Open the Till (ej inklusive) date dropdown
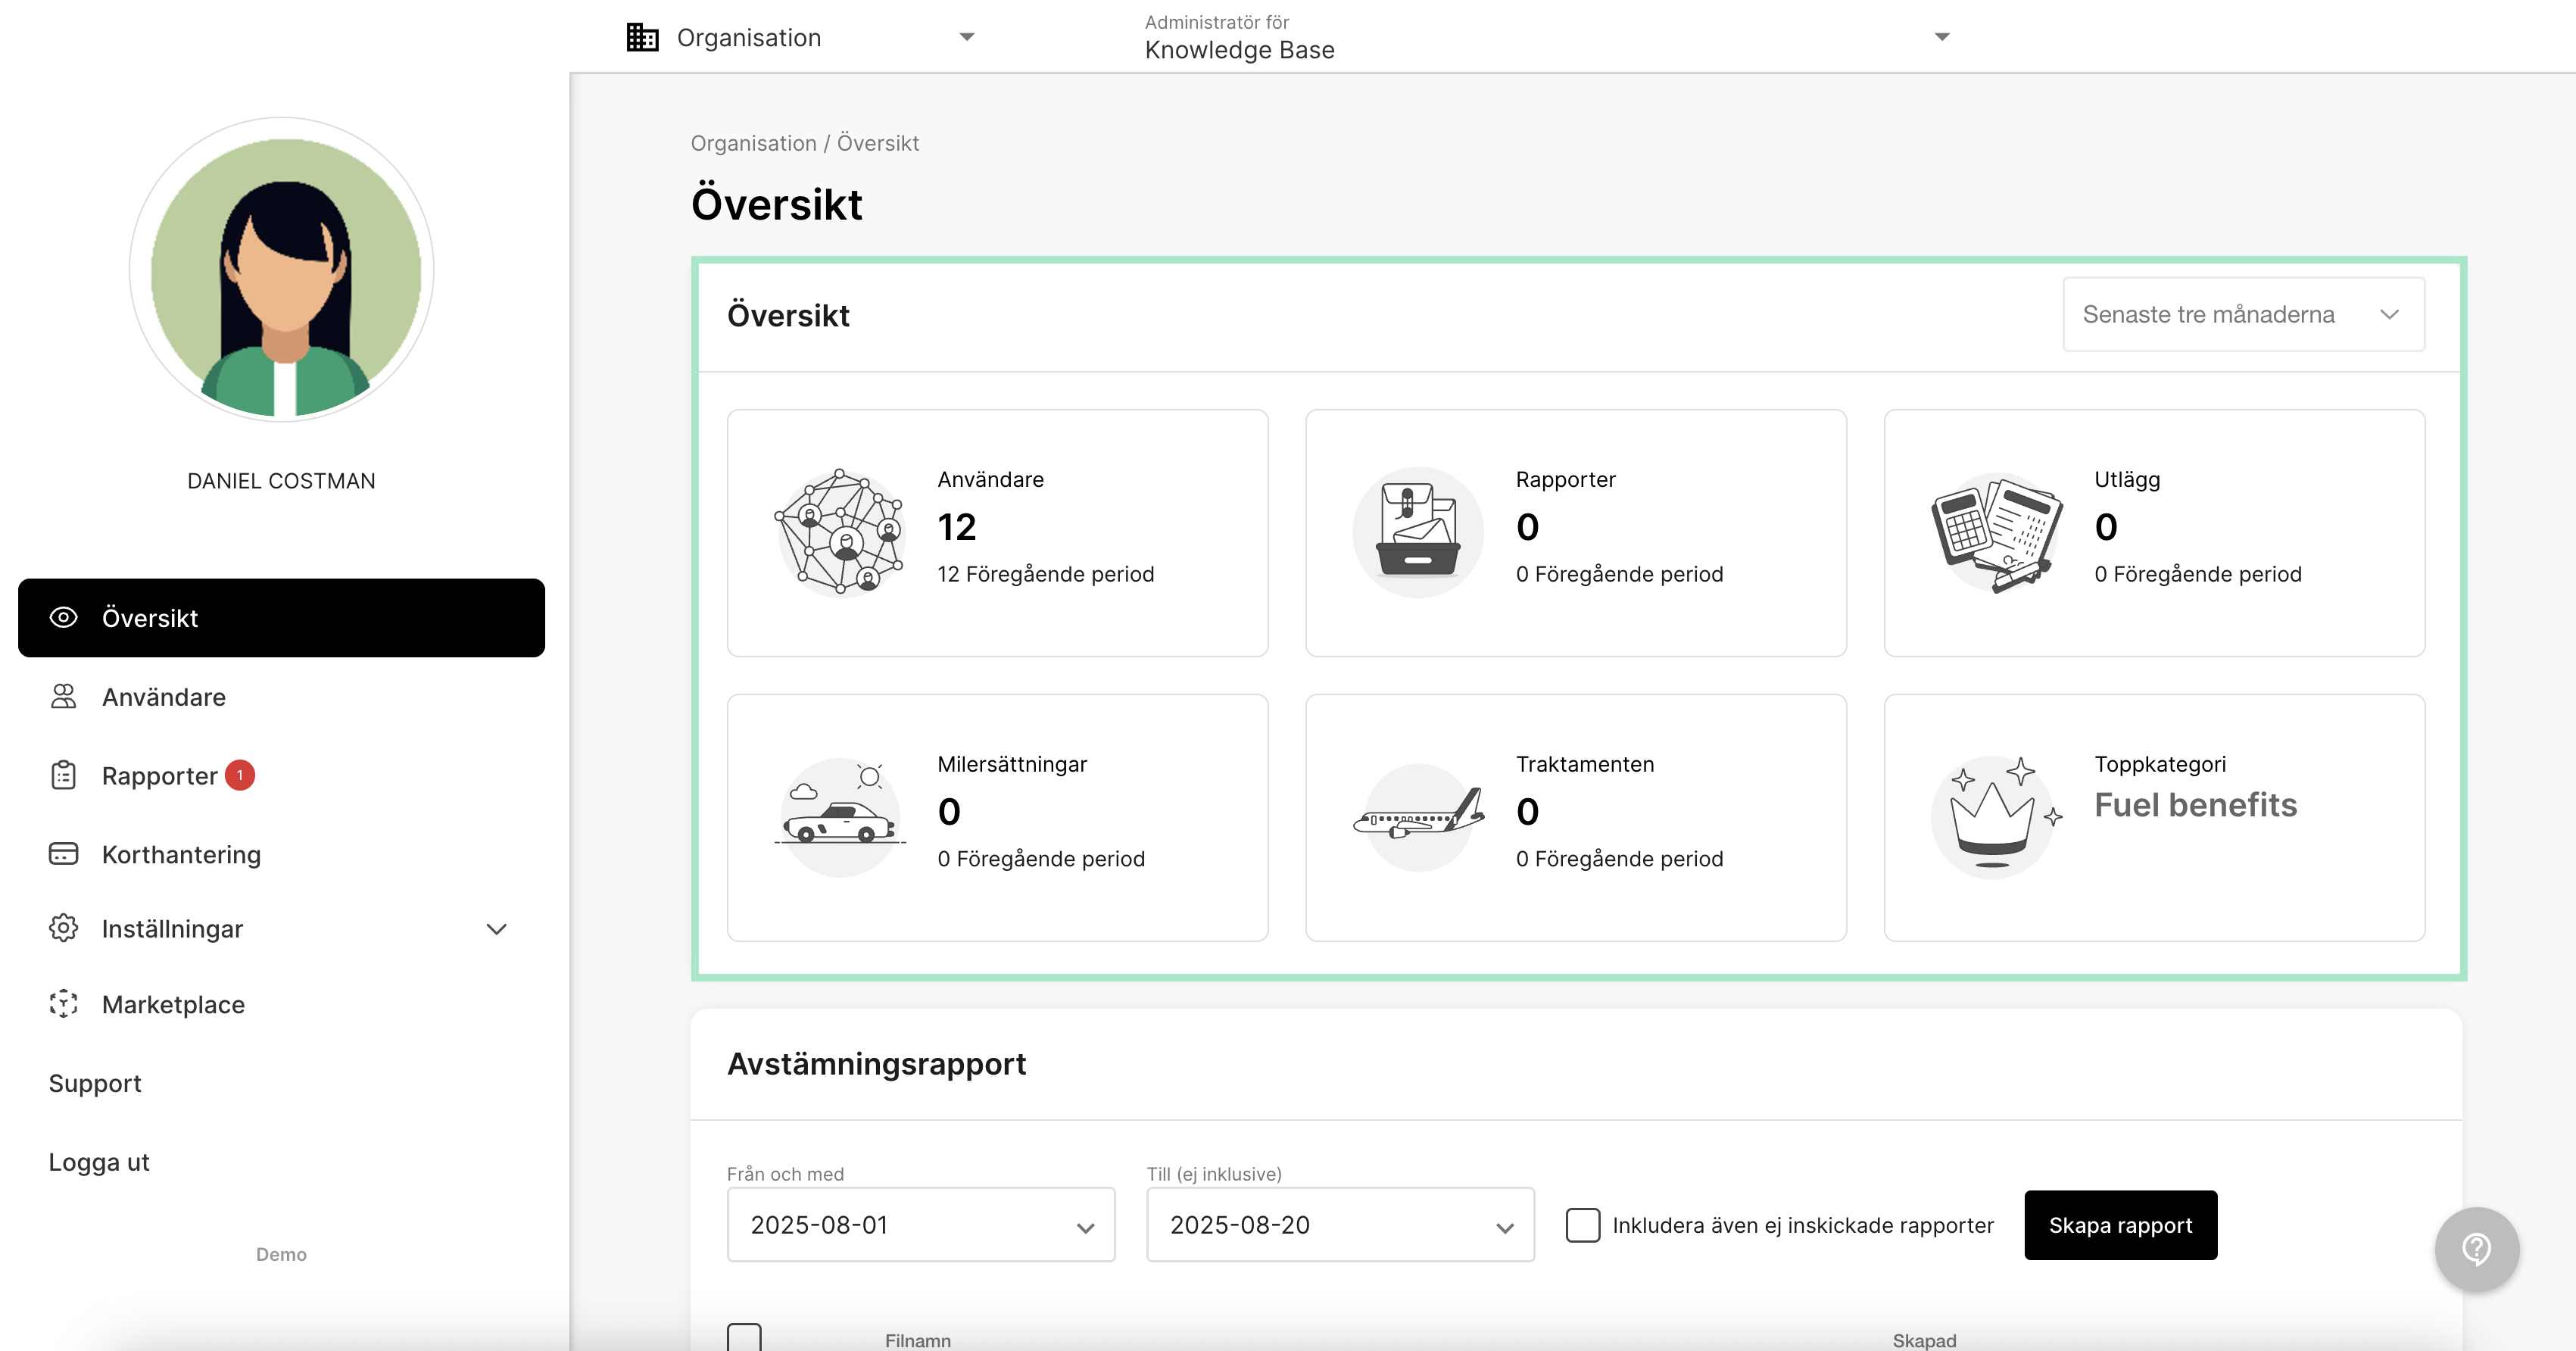2576x1351 pixels. 1340,1225
